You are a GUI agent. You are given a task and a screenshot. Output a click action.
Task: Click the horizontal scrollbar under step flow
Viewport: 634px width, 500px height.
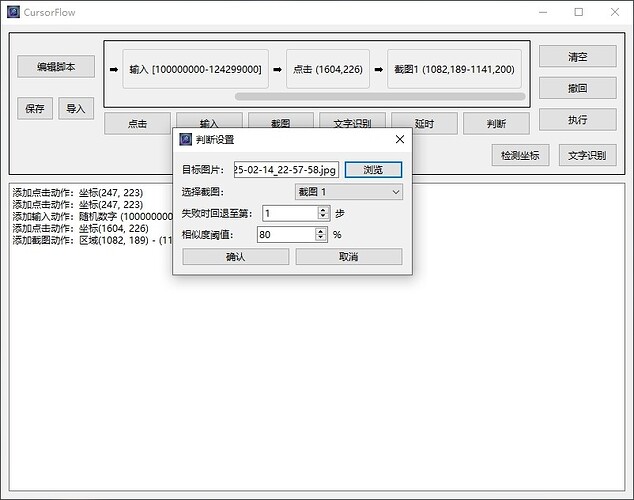click(x=380, y=97)
